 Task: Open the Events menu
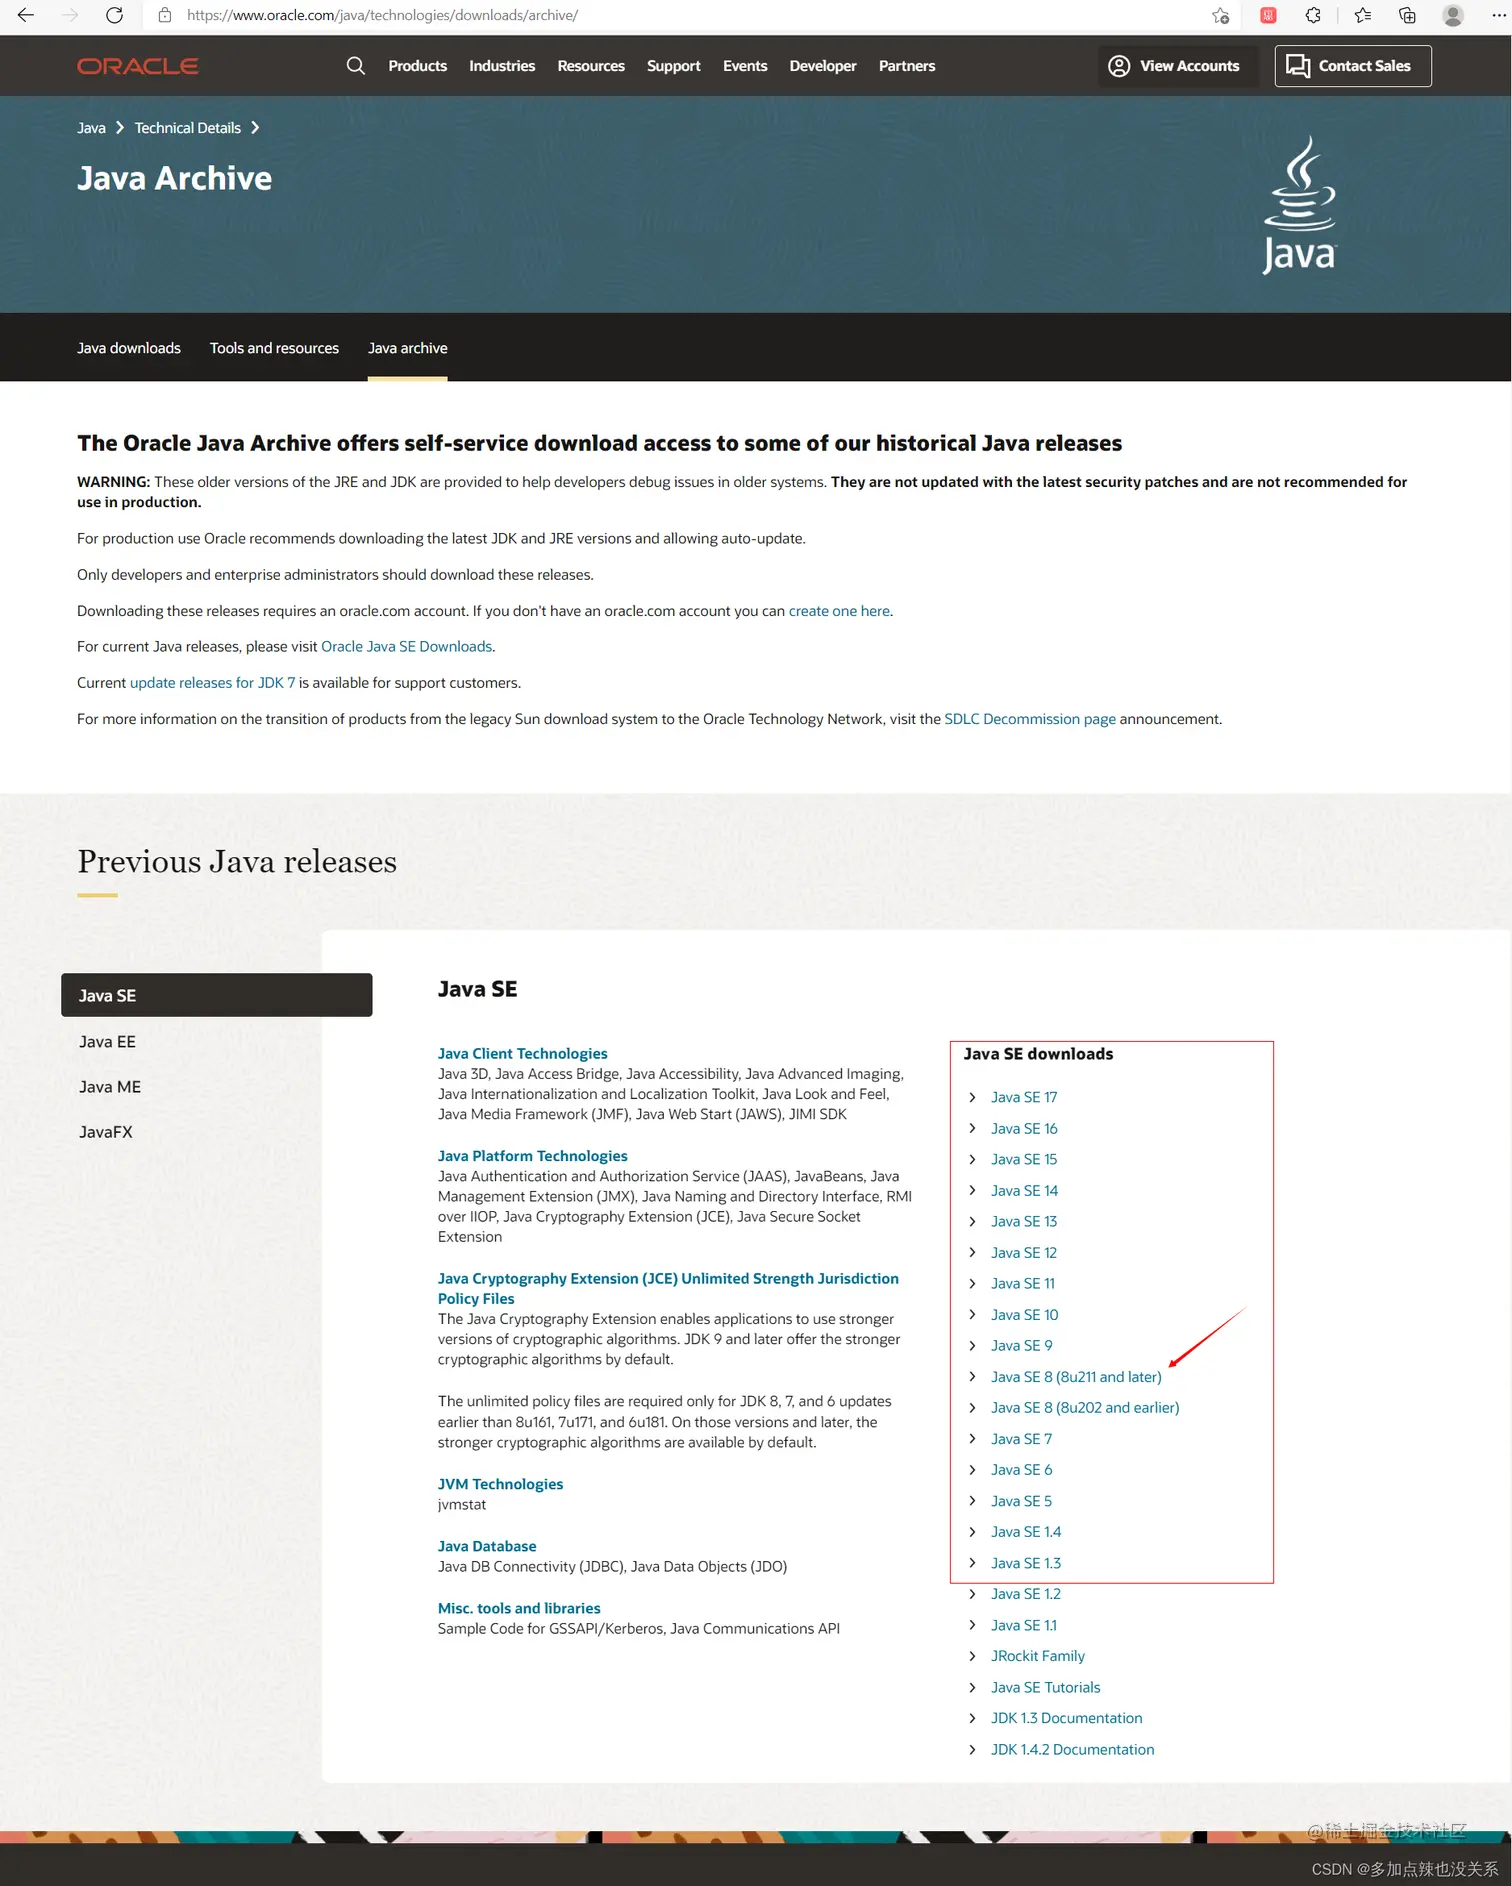pos(745,66)
